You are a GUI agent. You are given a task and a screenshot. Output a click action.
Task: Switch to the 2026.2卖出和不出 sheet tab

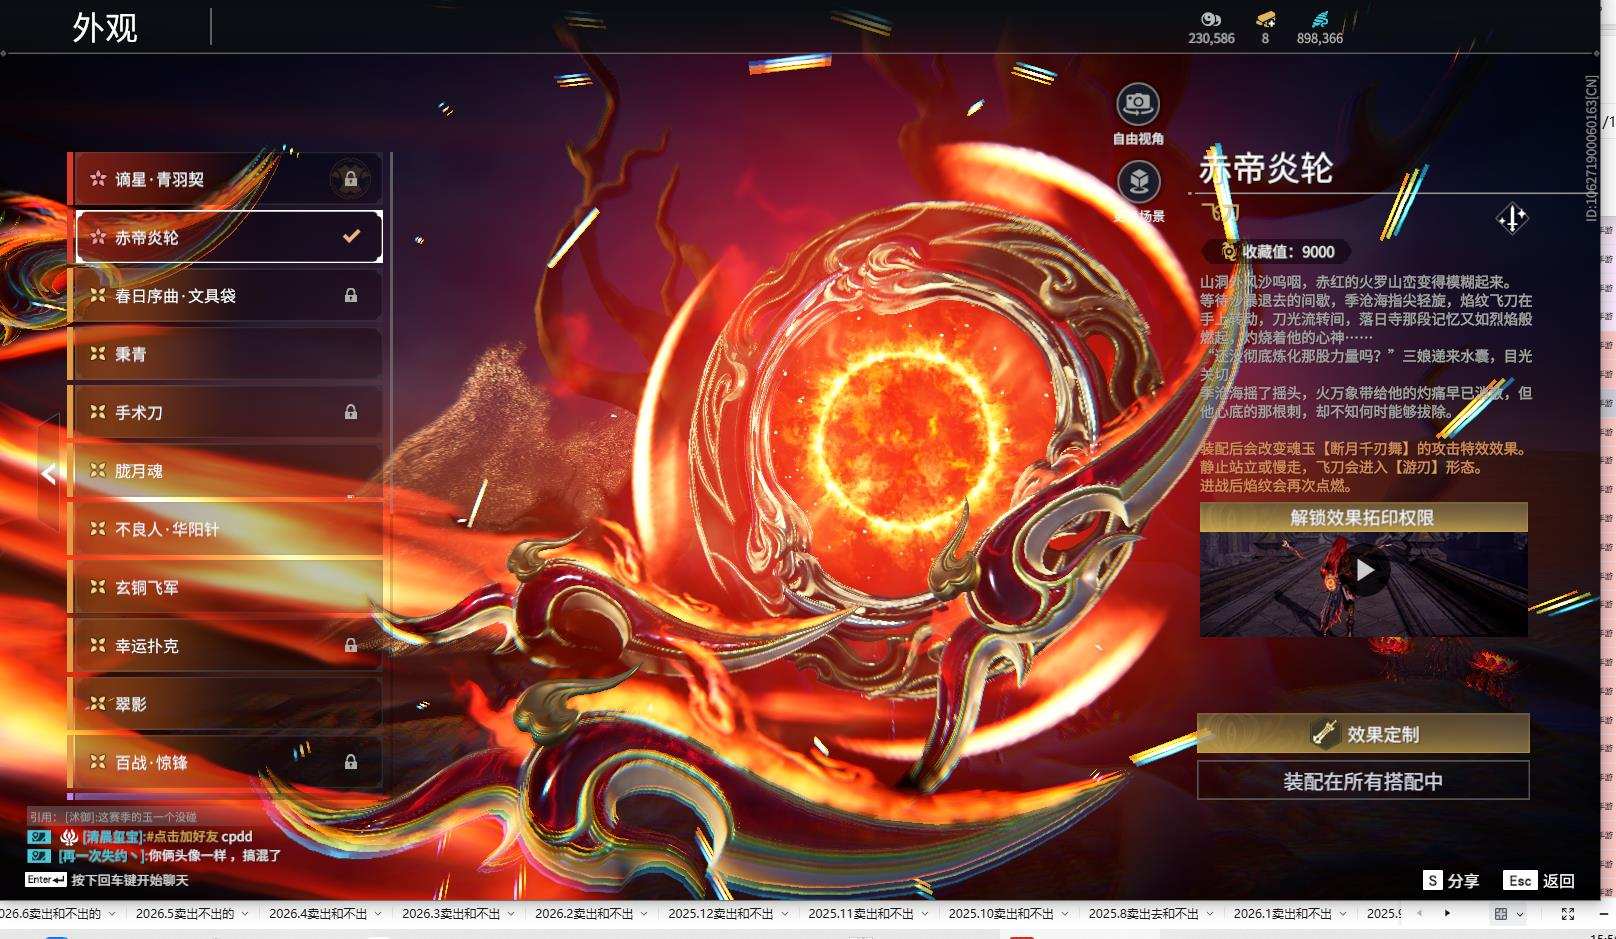[584, 914]
